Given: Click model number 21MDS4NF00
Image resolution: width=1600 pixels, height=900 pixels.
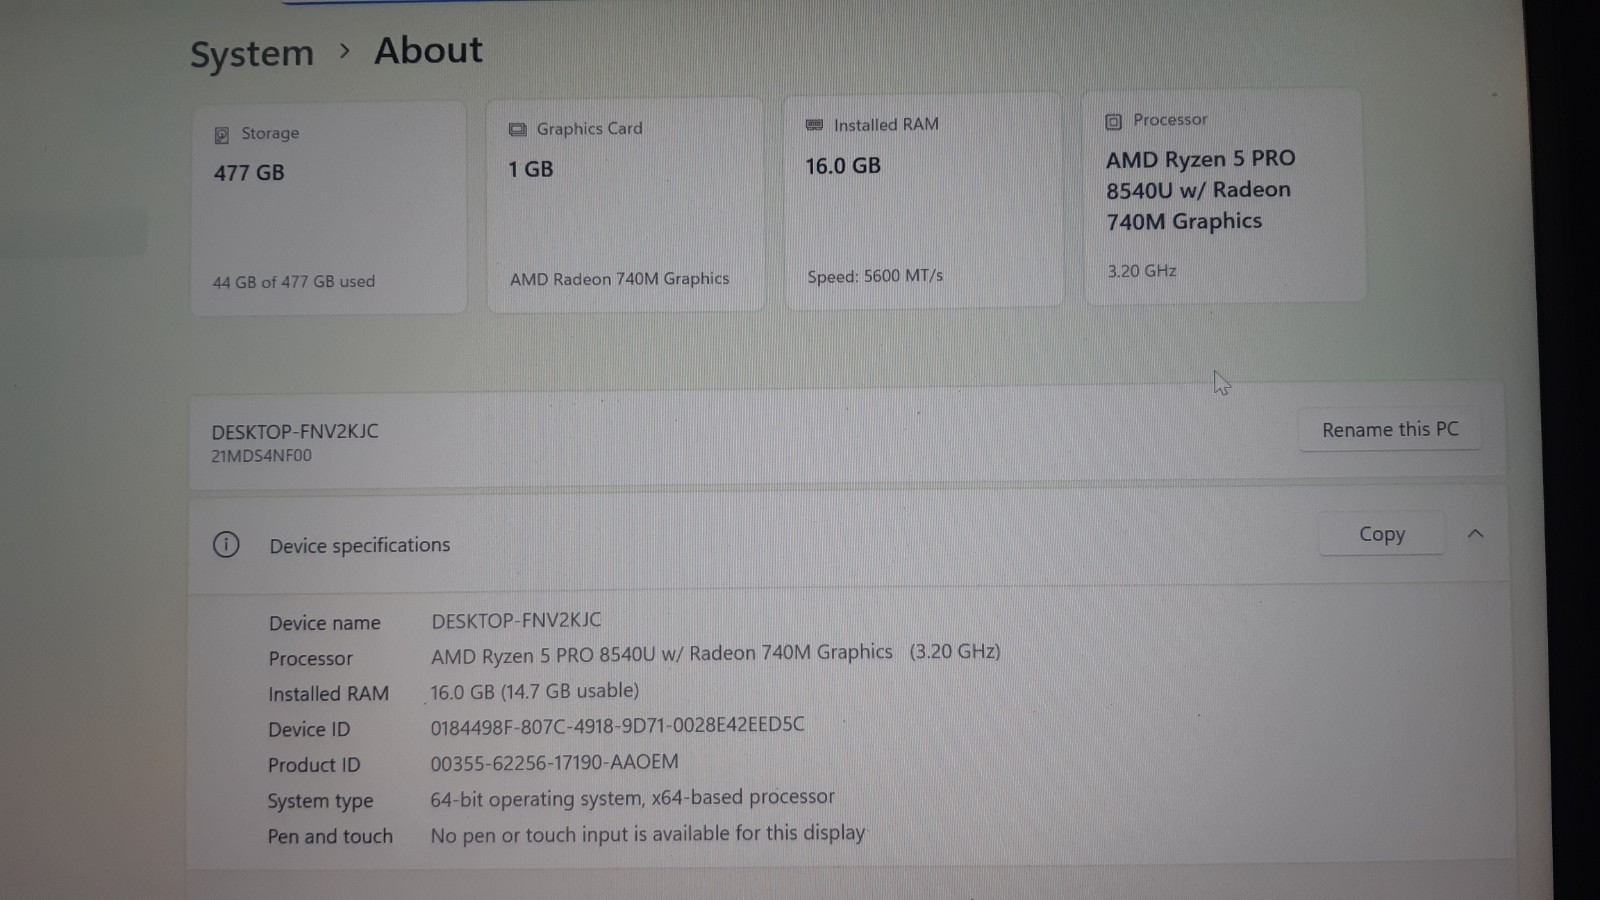Looking at the screenshot, I should pos(261,456).
